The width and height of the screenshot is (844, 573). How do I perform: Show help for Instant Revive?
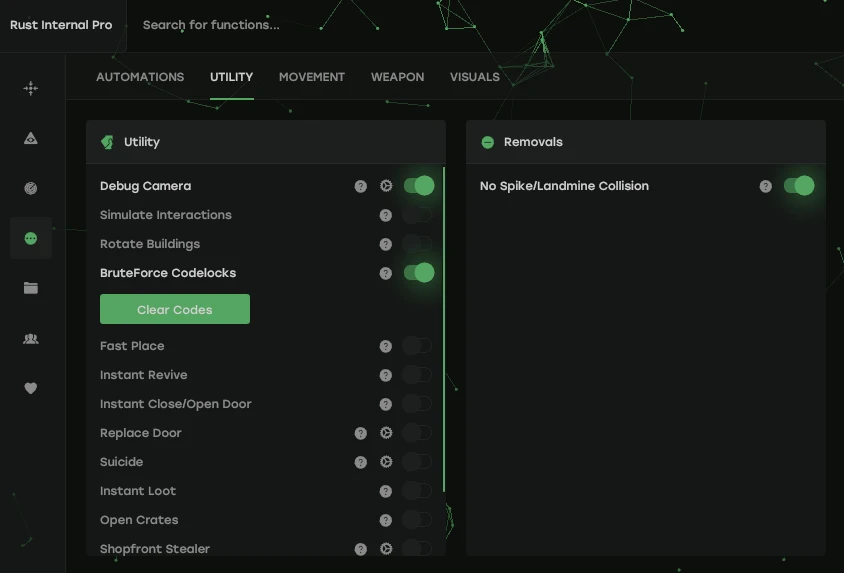tap(385, 375)
